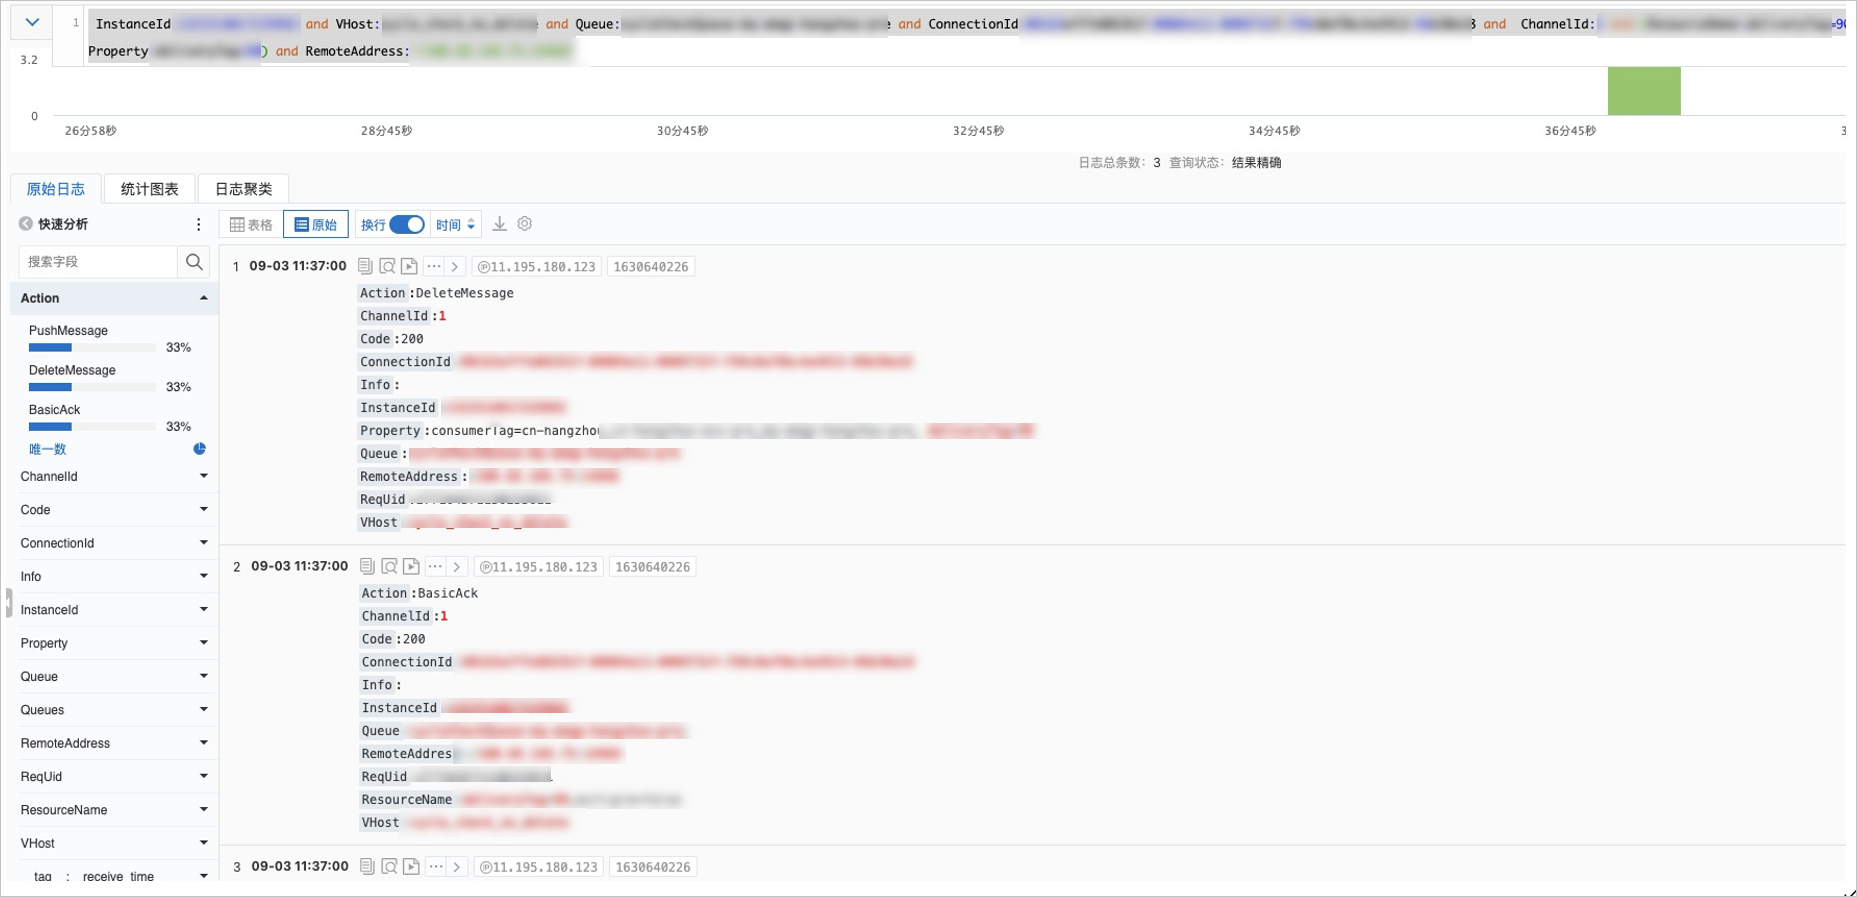Click source IP tag on log 3
This screenshot has height=897, width=1857.
[539, 867]
